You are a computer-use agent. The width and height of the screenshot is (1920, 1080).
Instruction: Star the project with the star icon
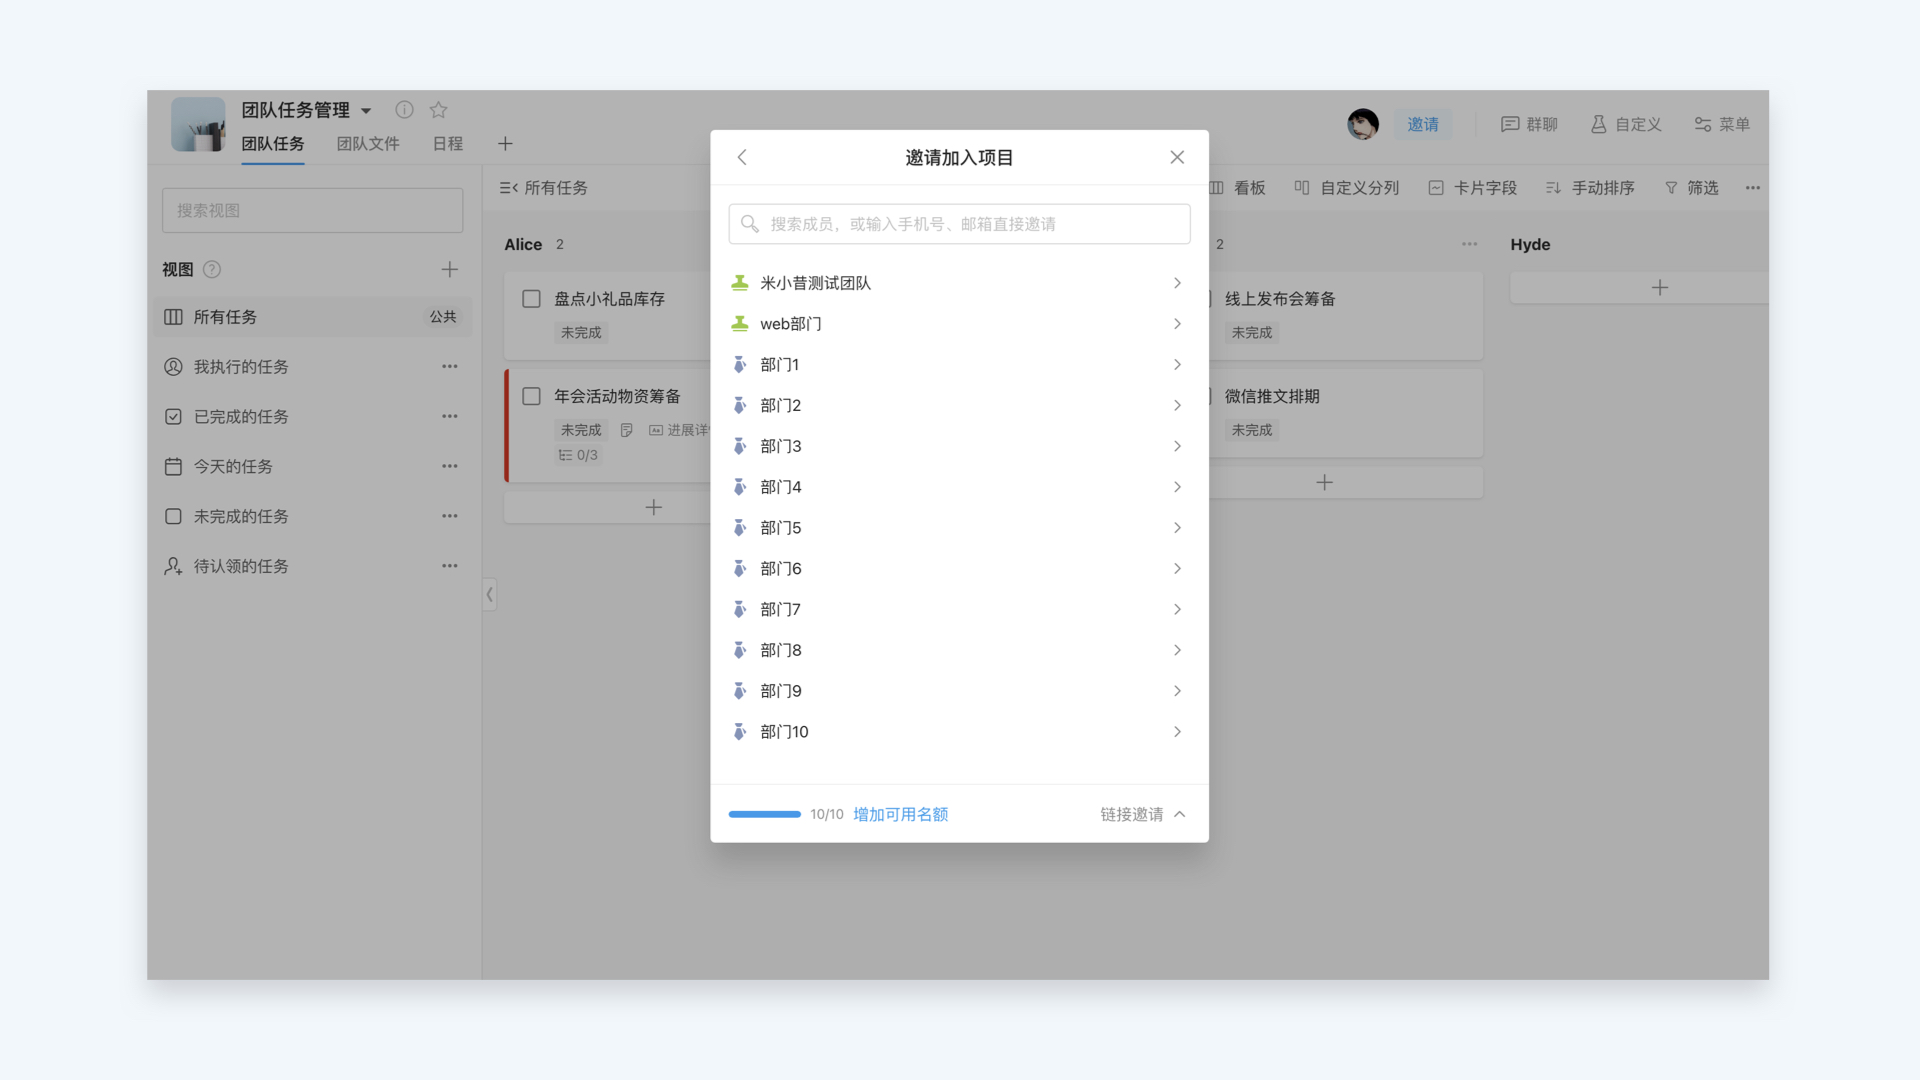pyautogui.click(x=438, y=110)
